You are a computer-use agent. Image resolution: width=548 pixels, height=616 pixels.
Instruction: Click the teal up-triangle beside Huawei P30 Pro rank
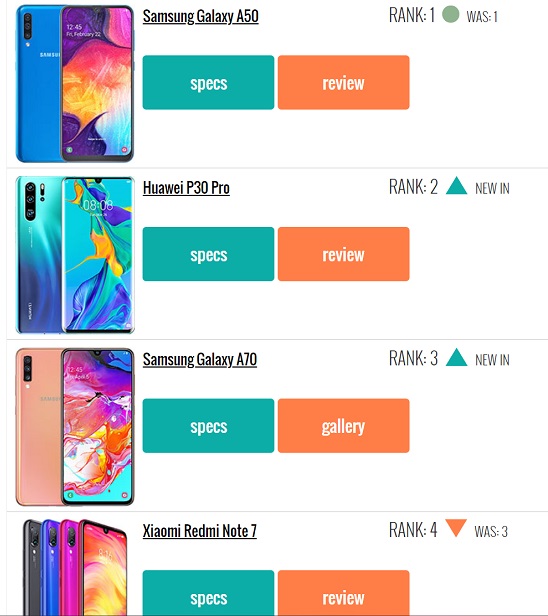[456, 185]
